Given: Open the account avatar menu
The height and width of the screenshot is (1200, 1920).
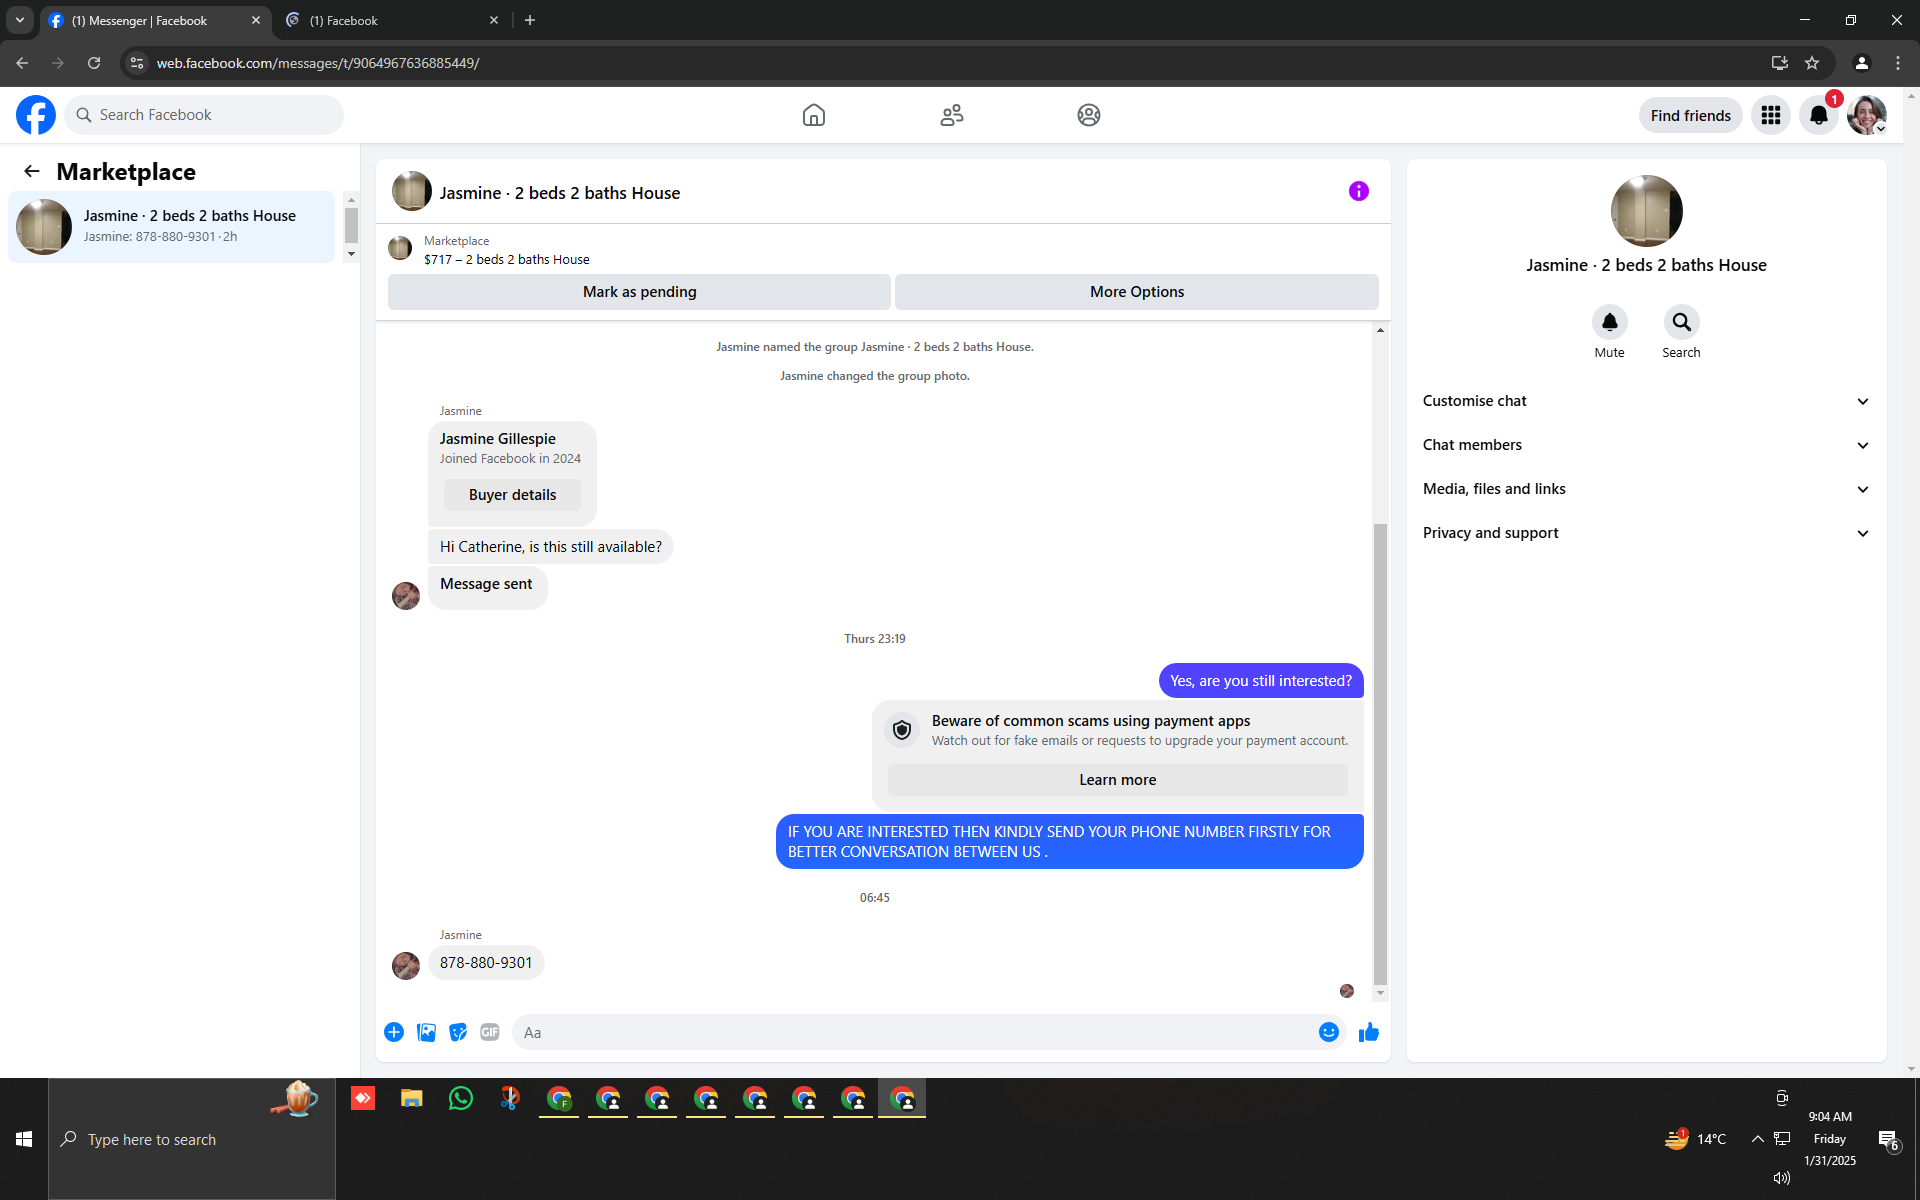Looking at the screenshot, I should (x=1867, y=115).
